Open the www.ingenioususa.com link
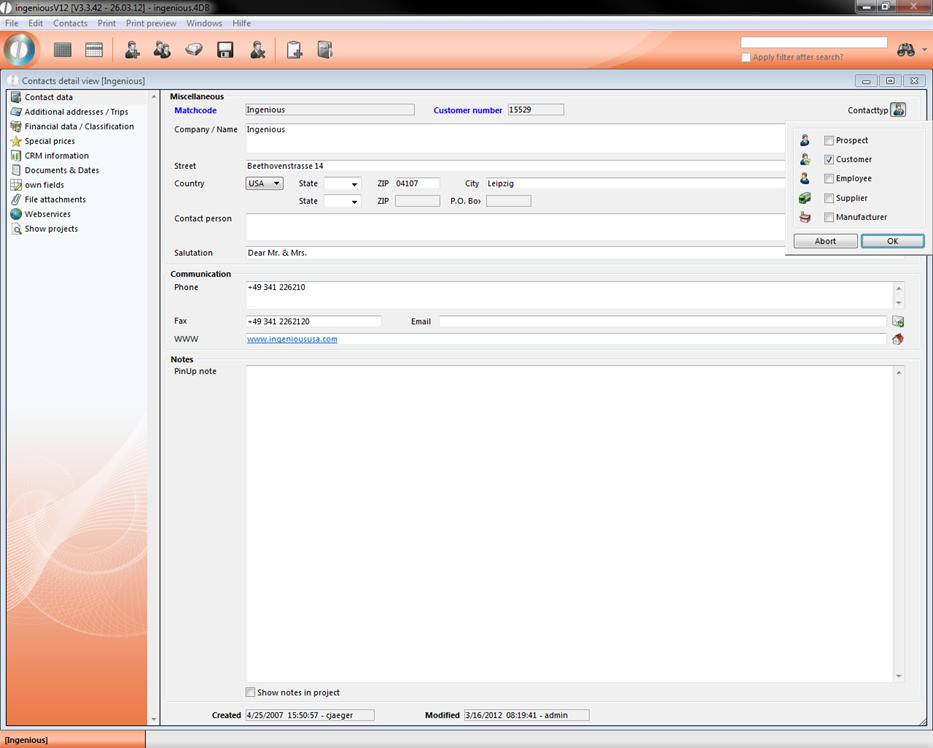This screenshot has height=748, width=933. tap(292, 339)
